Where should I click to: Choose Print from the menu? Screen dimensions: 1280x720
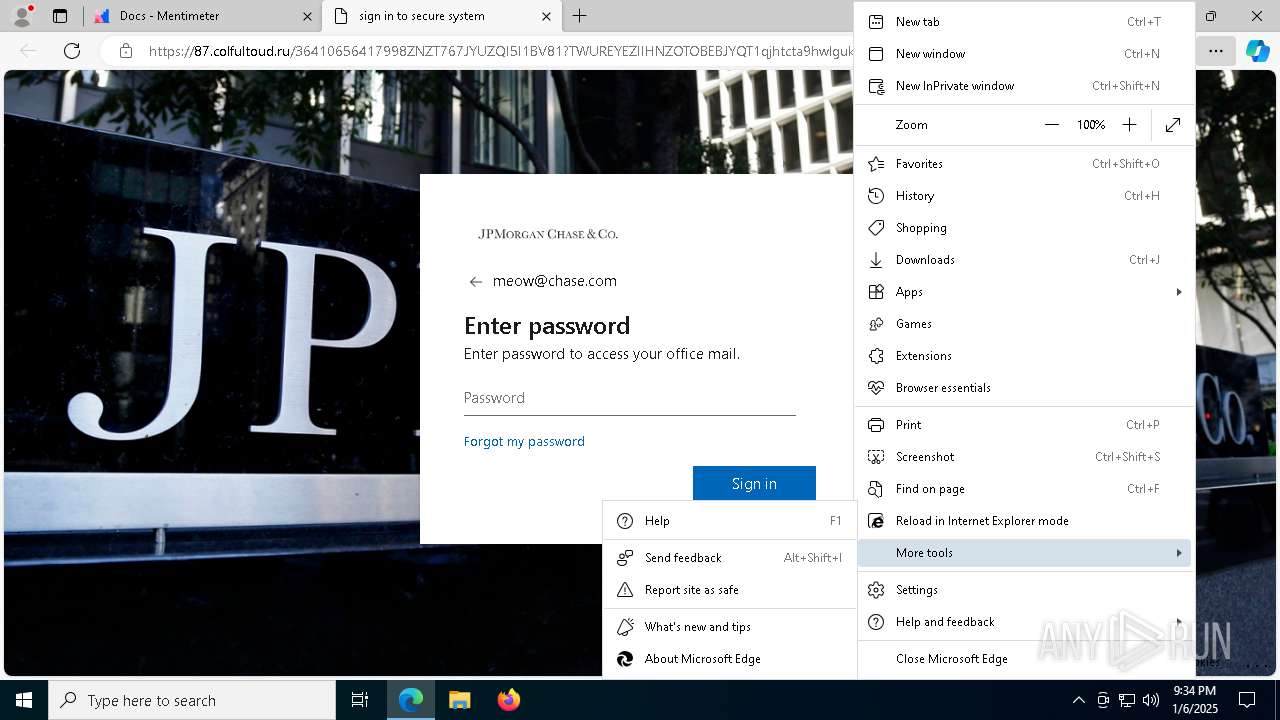coord(1025,425)
